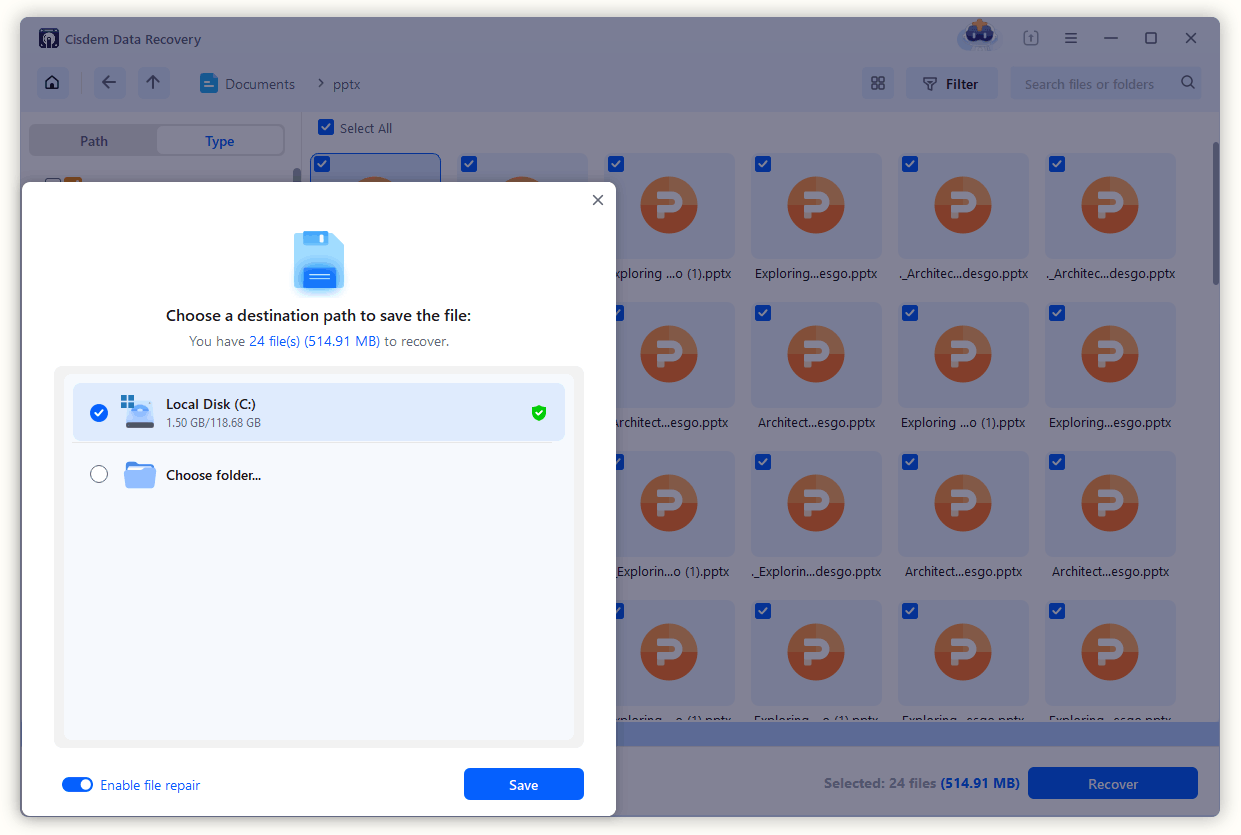Screen dimensions: 1241x835
Task: Uncheck the ._Explorin...desgo.pptx file checkbox
Action: [763, 462]
